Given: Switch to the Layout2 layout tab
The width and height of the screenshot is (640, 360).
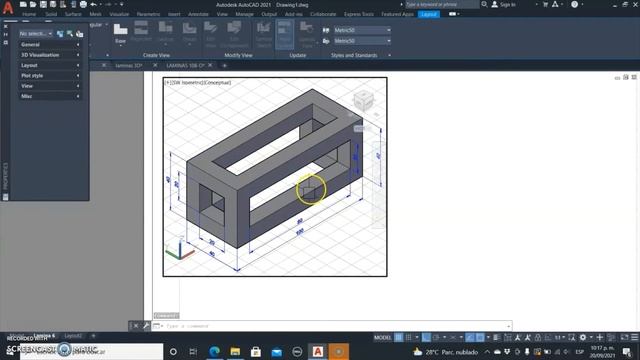Looking at the screenshot, I should click(x=73, y=336).
